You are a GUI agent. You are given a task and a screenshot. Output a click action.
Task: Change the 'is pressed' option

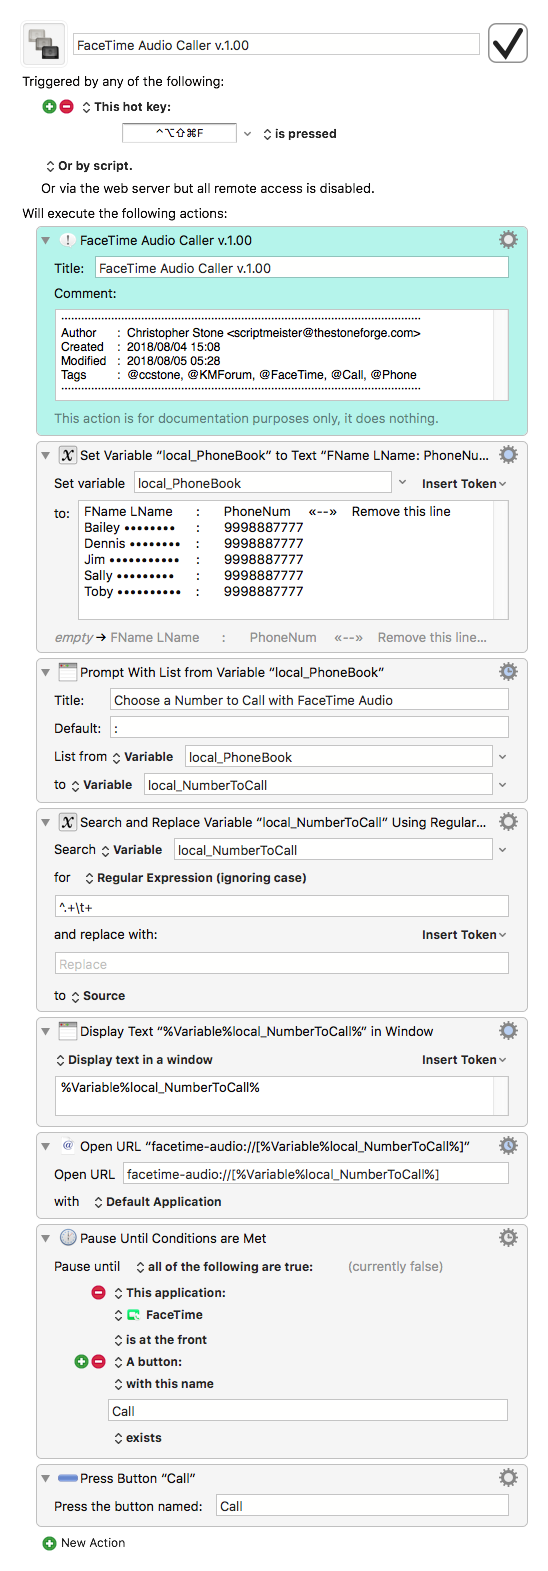click(299, 134)
